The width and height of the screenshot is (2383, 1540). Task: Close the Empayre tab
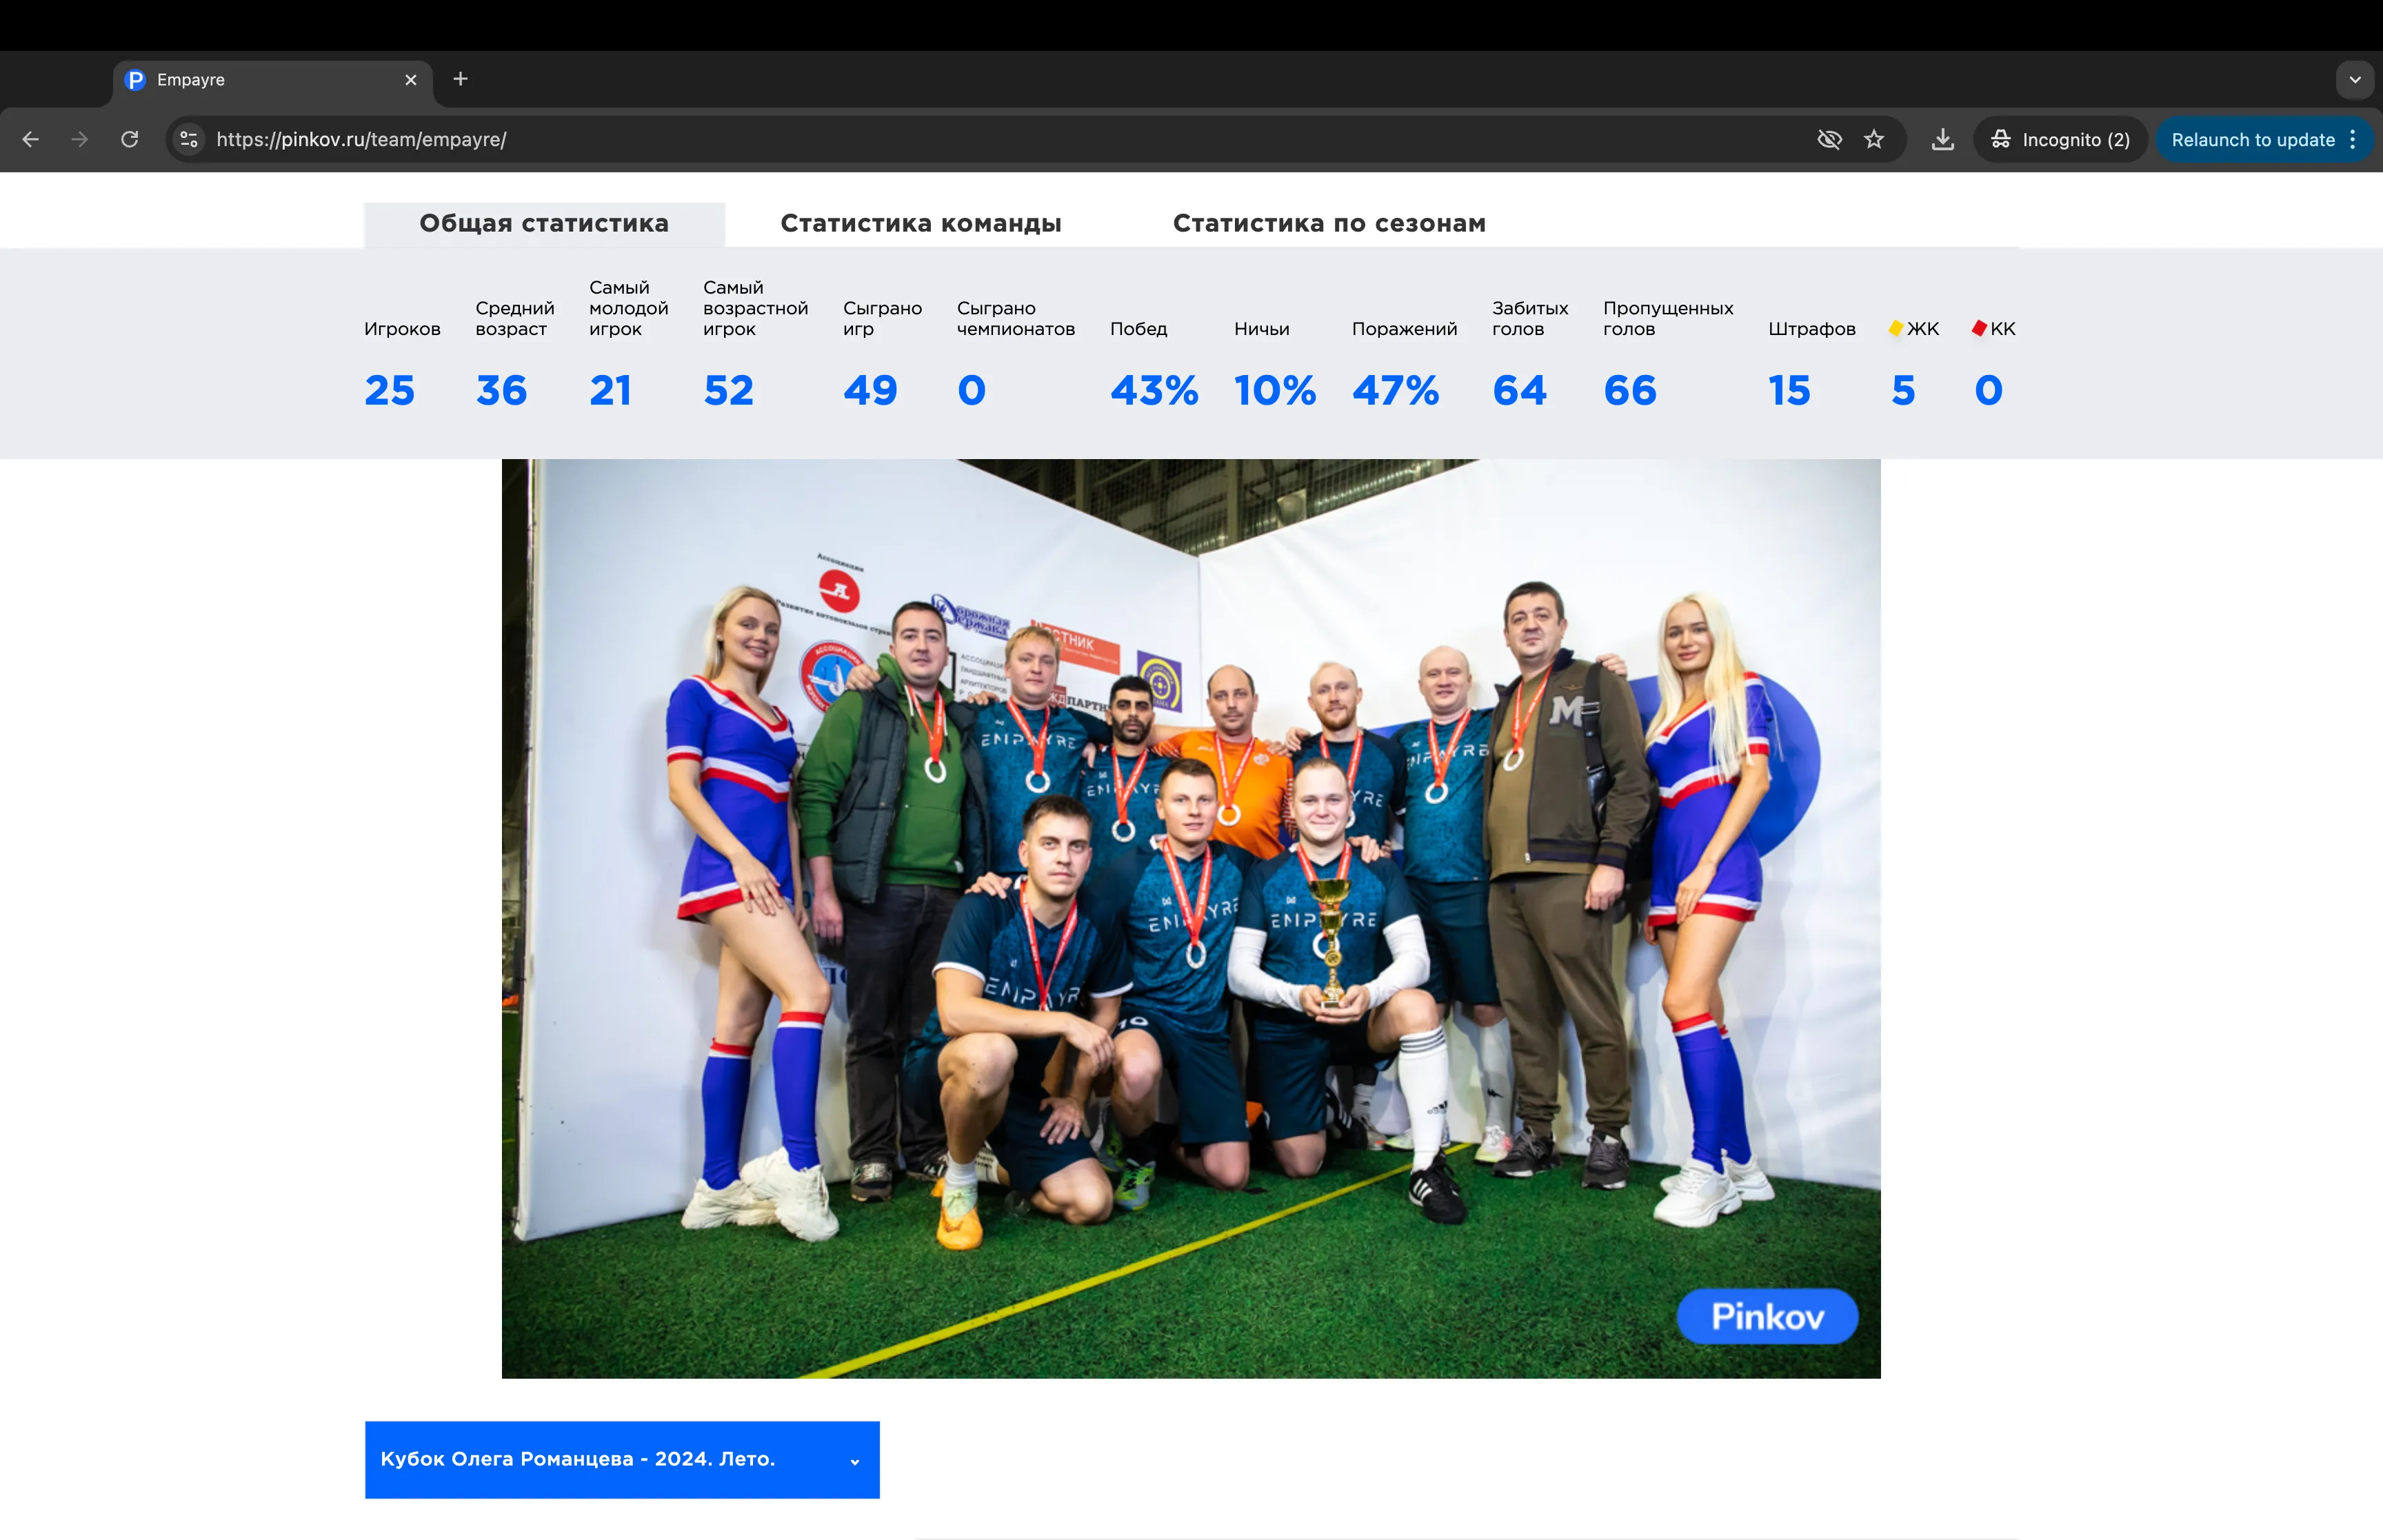click(411, 80)
